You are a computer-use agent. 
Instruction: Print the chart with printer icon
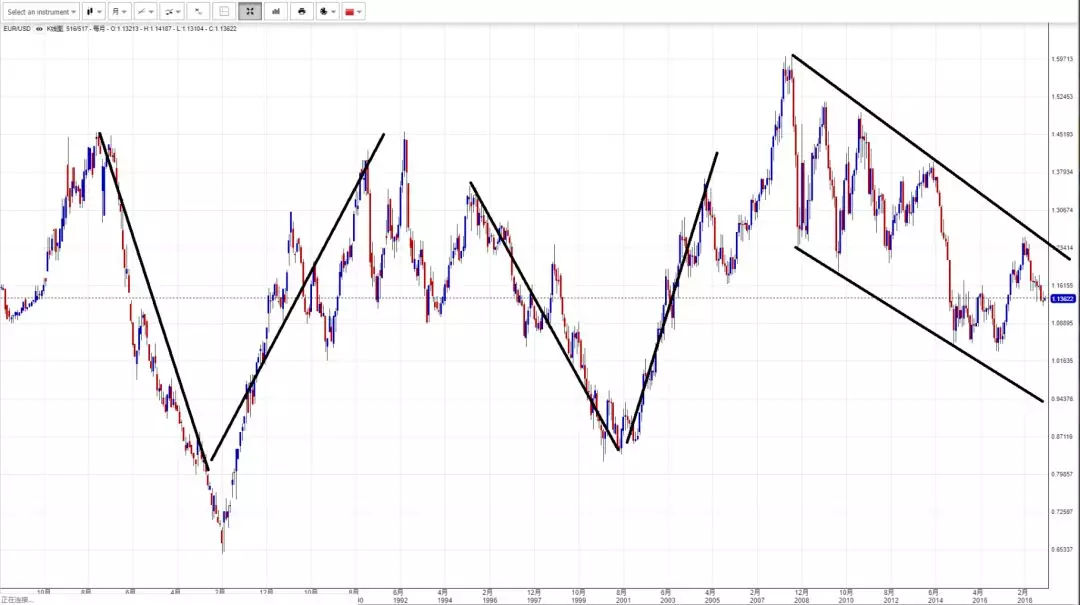point(301,12)
